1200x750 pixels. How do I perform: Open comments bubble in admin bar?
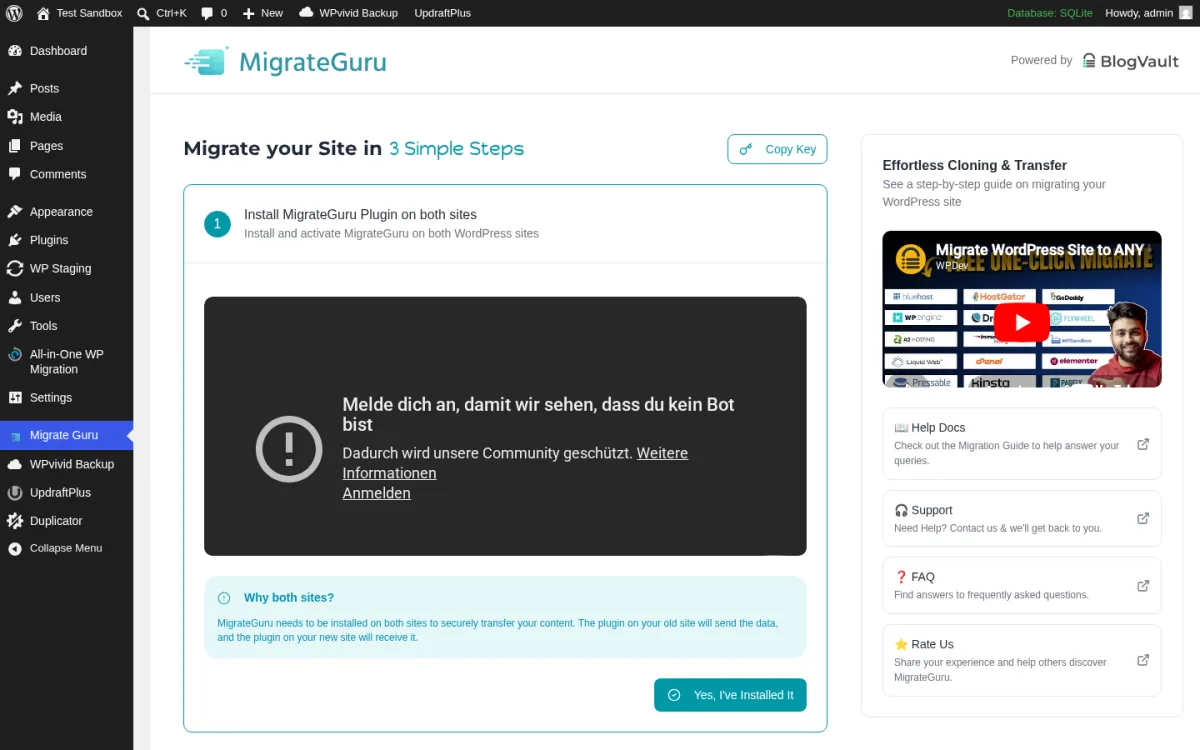pos(207,13)
